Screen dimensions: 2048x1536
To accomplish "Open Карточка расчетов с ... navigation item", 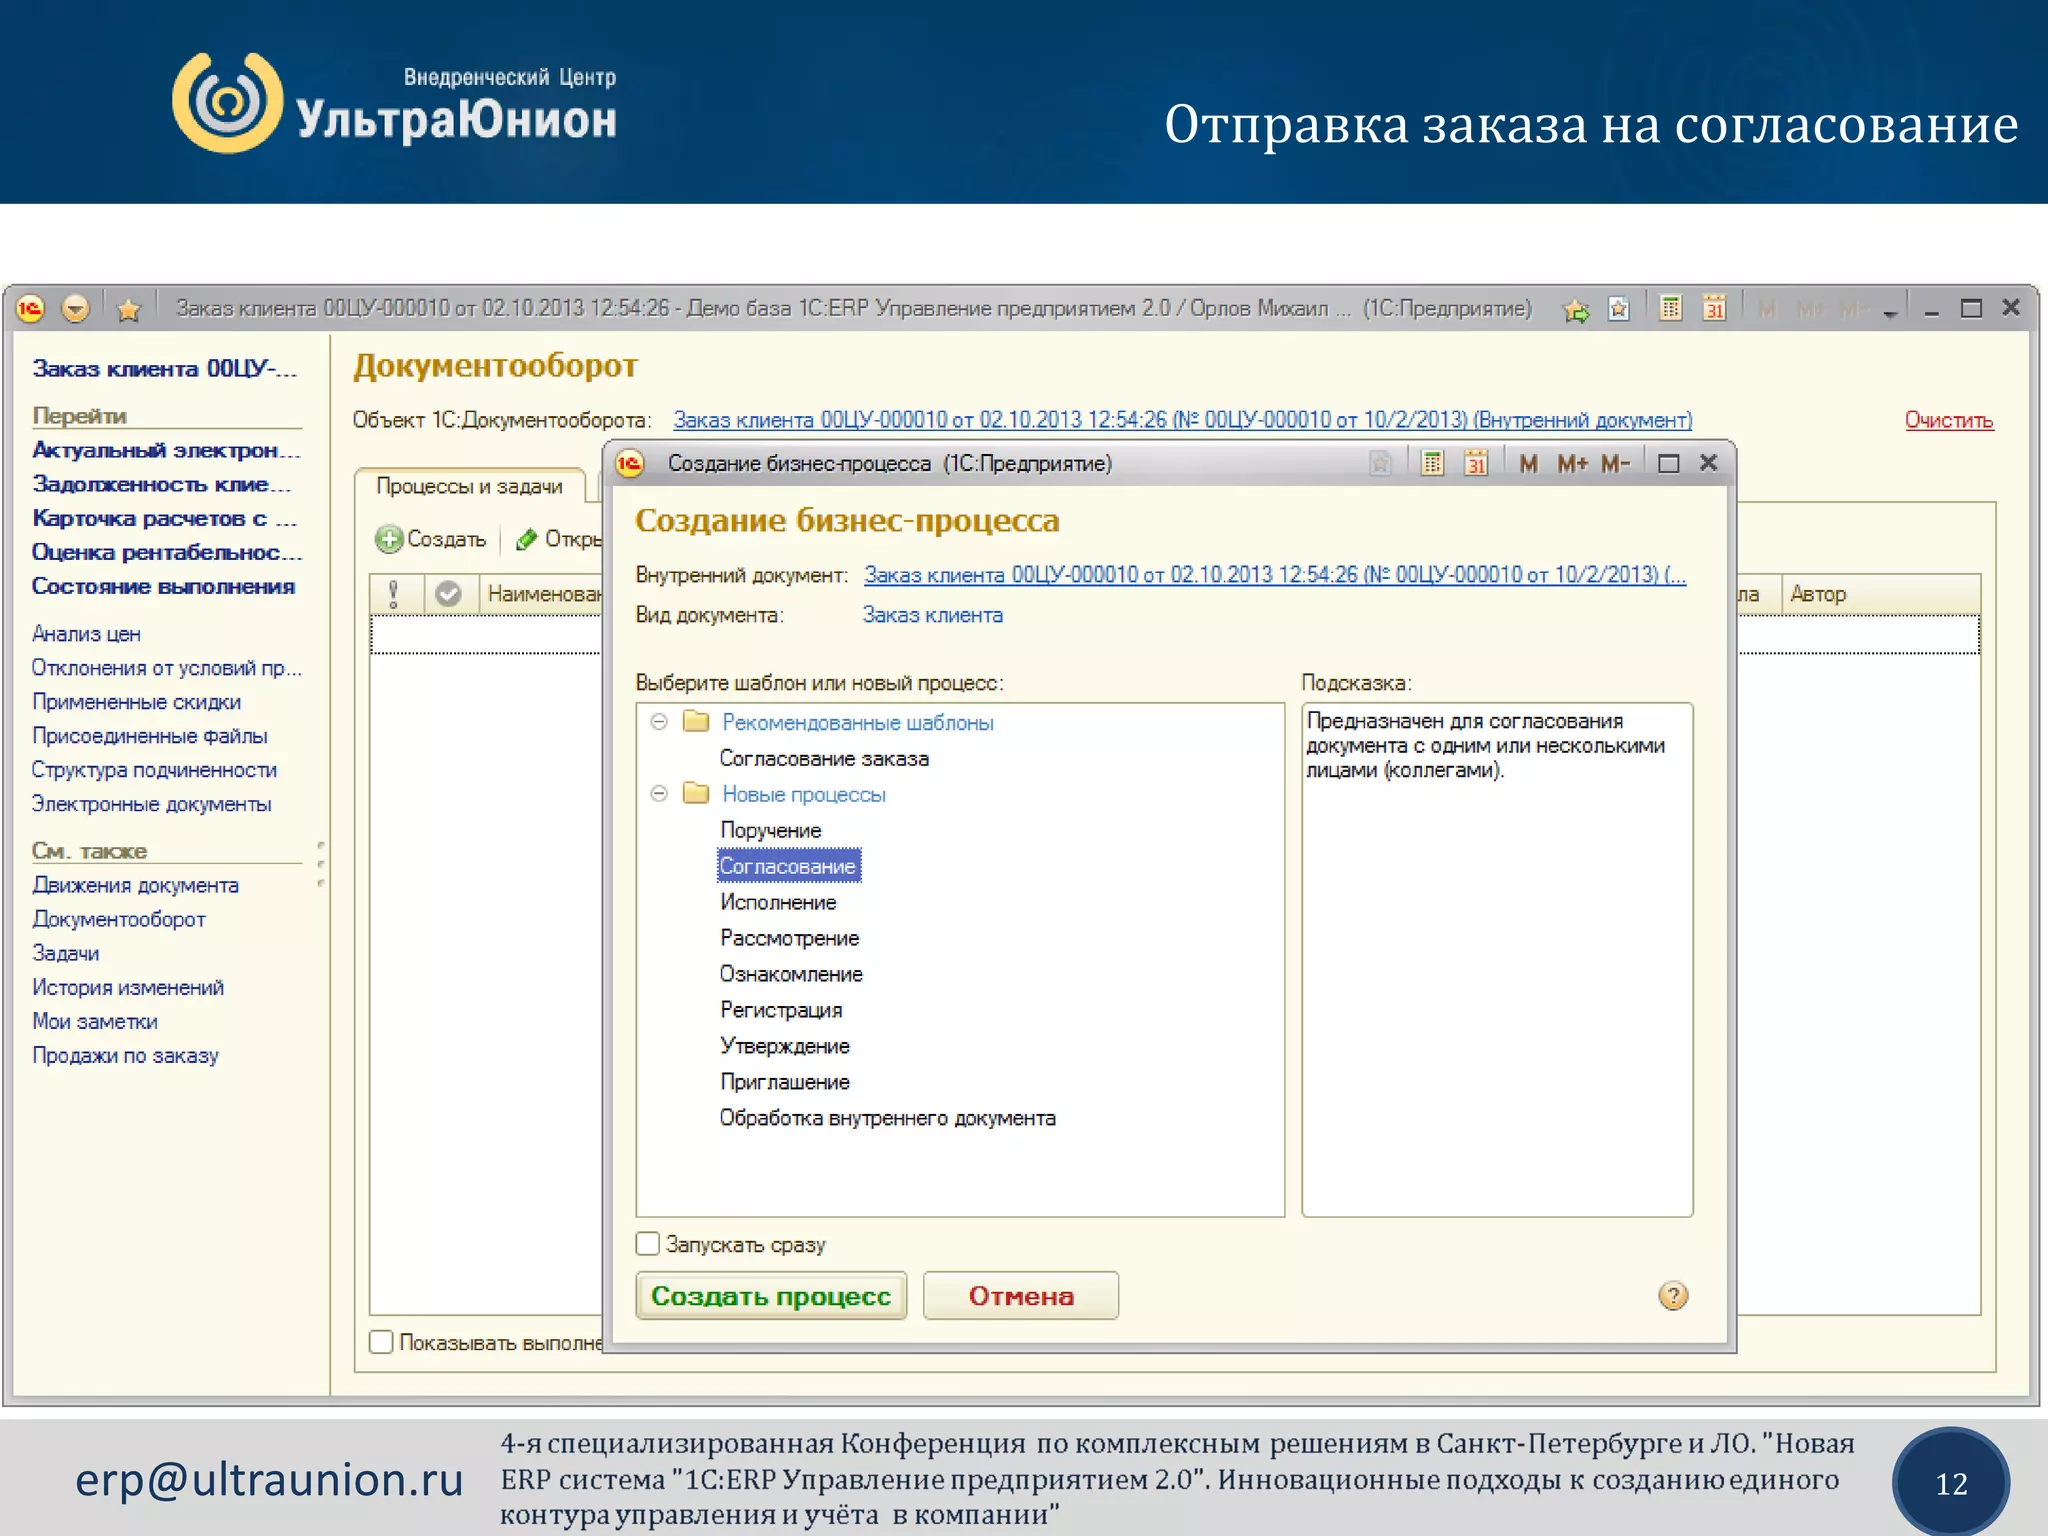I will click(x=164, y=518).
